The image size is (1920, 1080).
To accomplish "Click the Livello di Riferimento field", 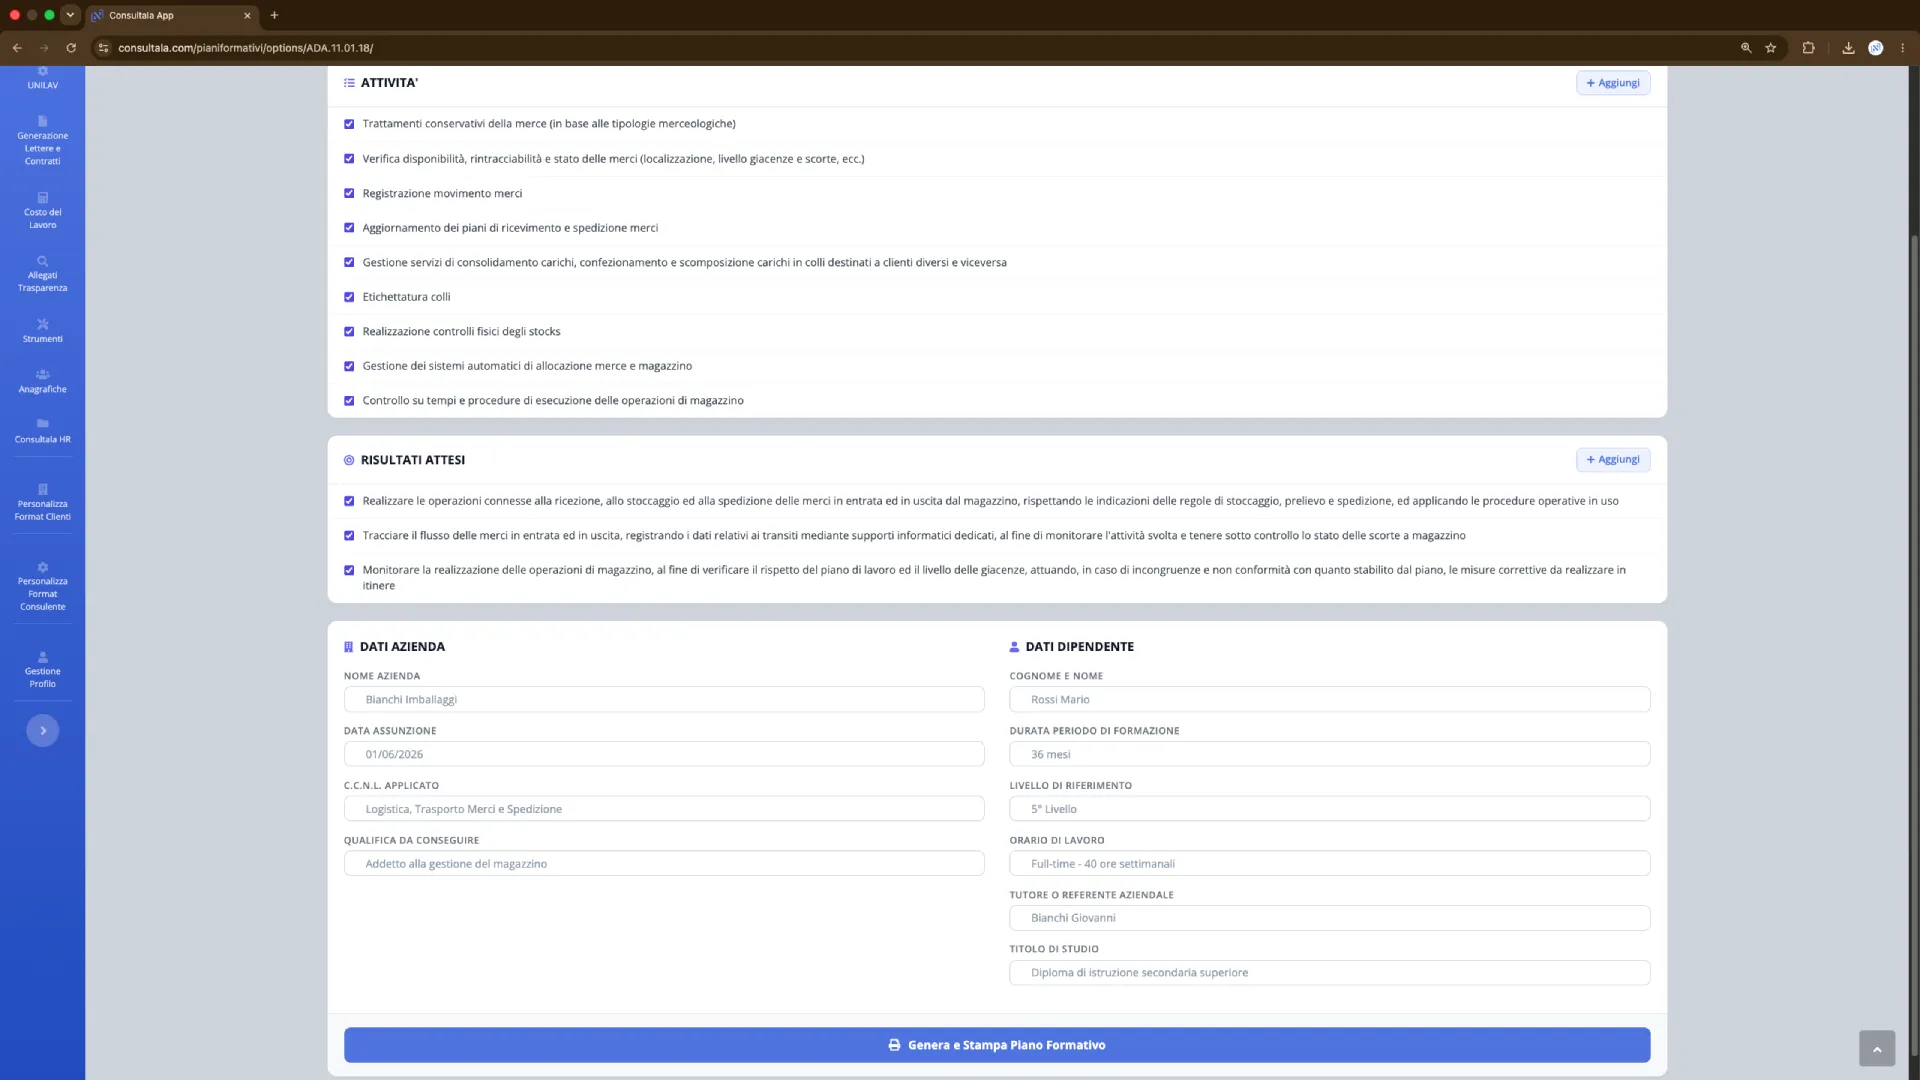I will [x=1330, y=809].
